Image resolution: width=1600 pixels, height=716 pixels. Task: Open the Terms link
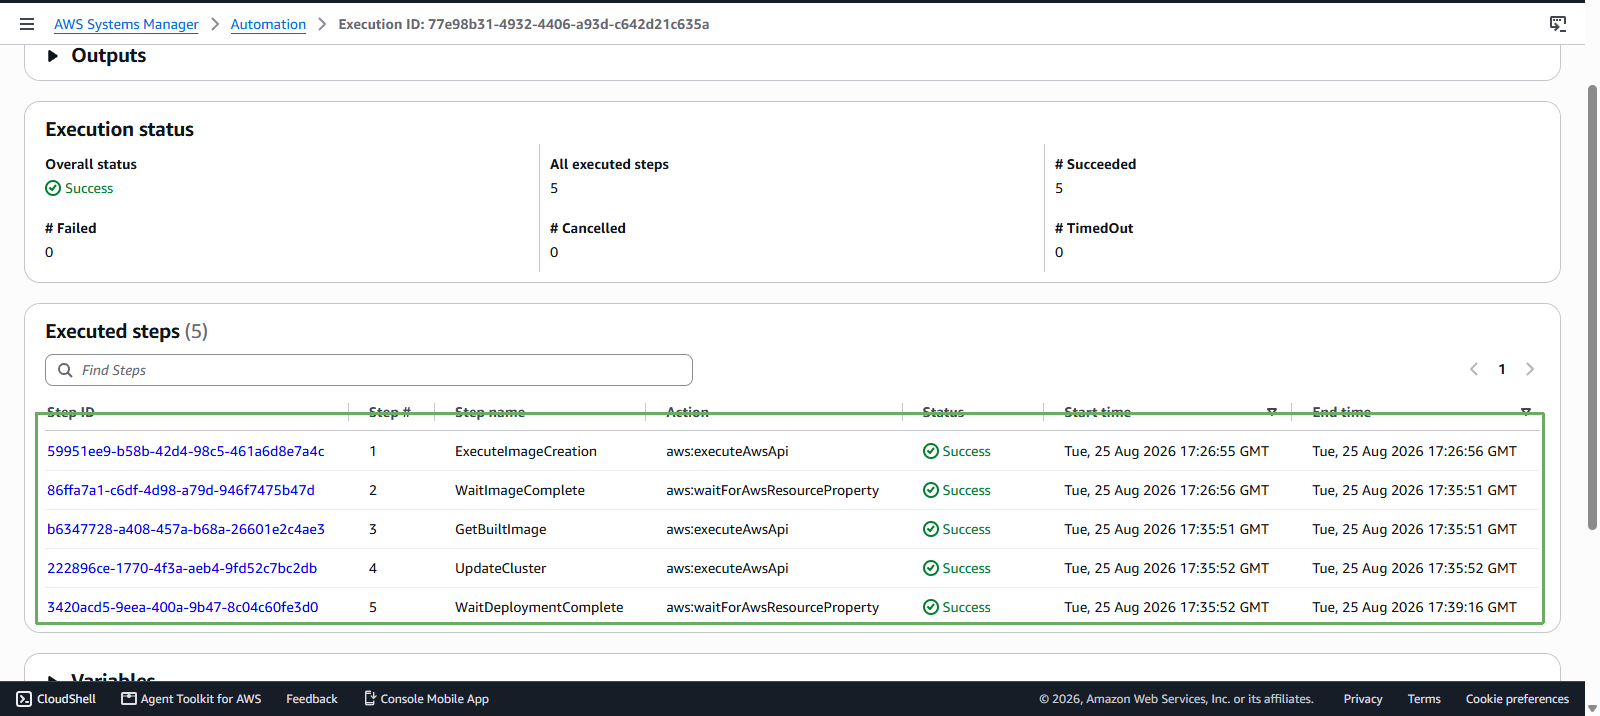coord(1424,699)
